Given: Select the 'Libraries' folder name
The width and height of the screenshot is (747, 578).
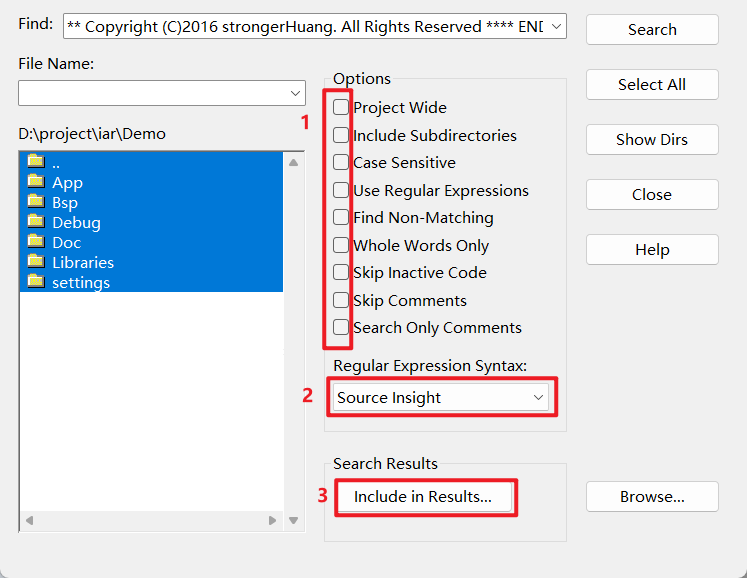Looking at the screenshot, I should (x=83, y=263).
